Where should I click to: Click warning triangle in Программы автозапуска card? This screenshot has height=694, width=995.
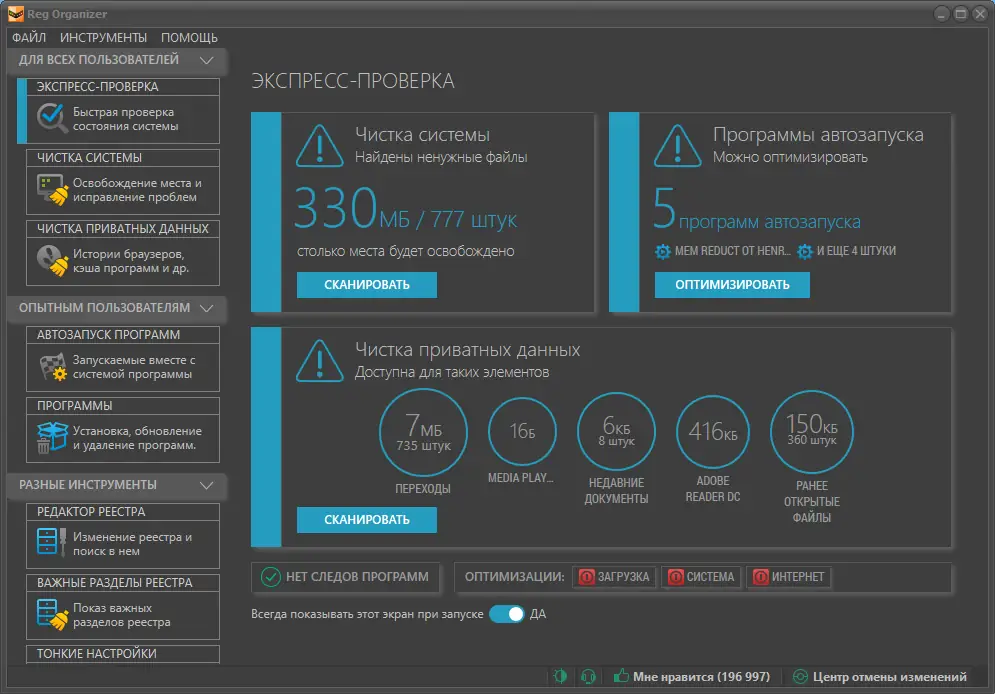(678, 147)
